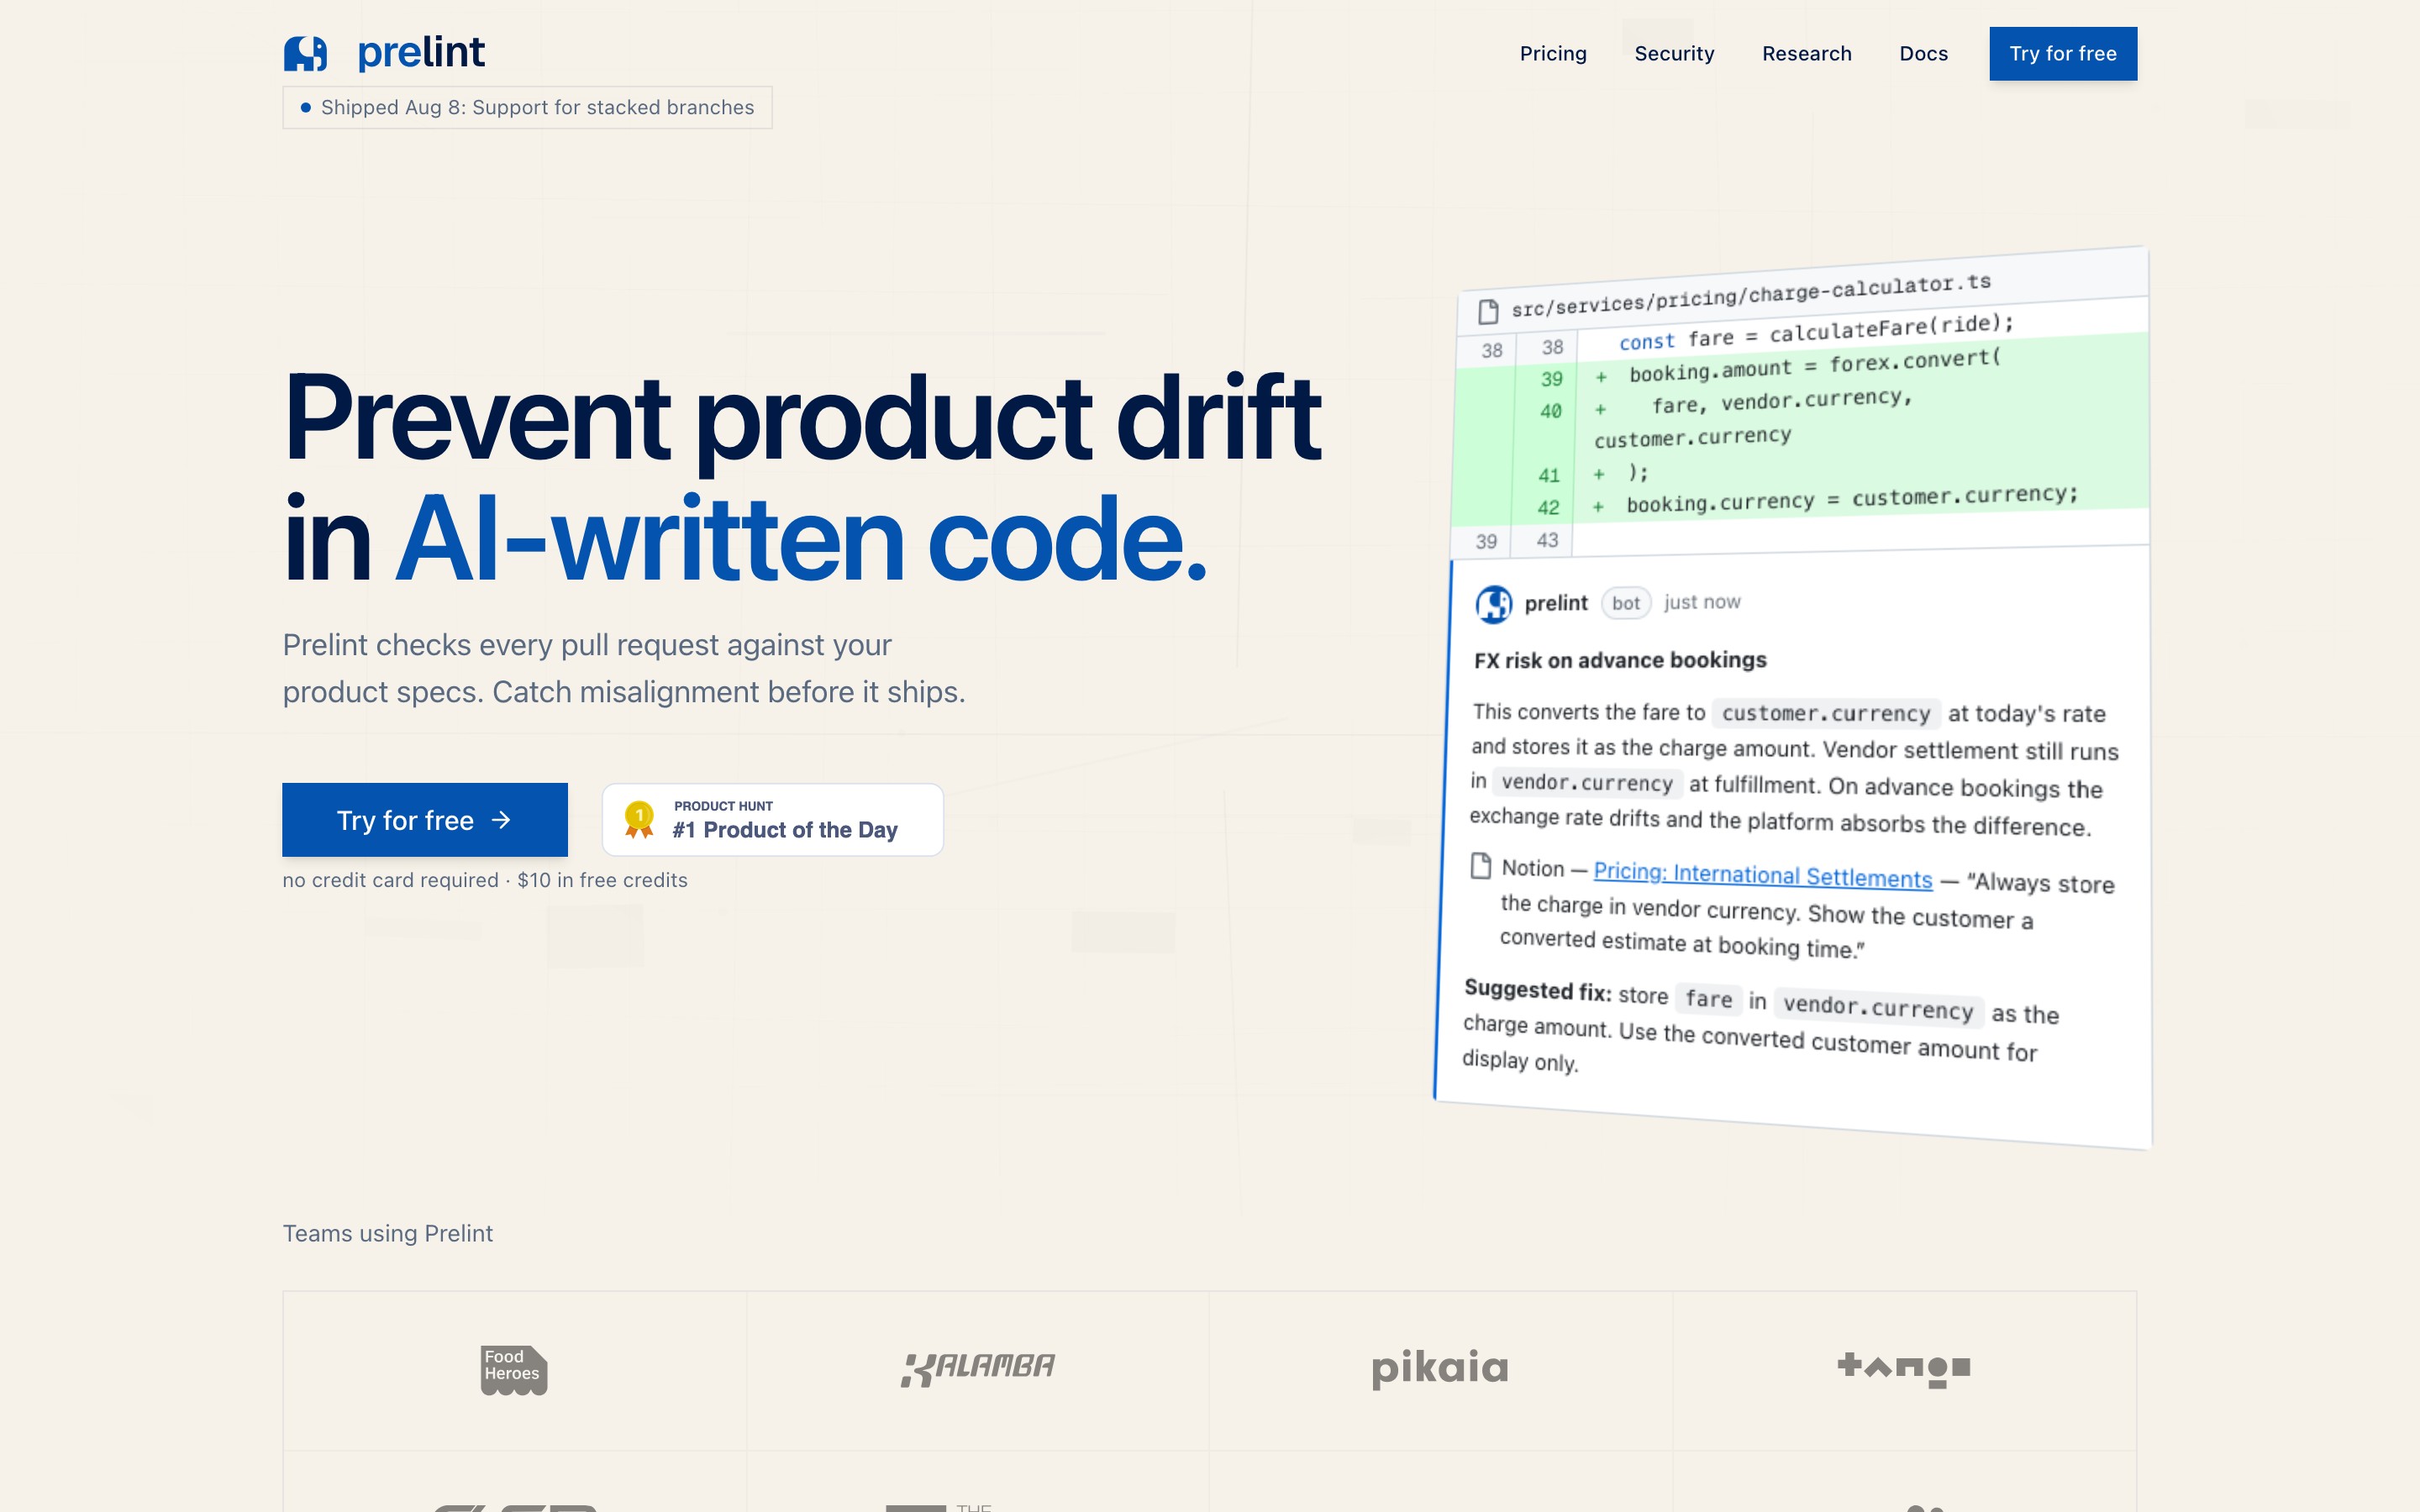The height and width of the screenshot is (1512, 2420).
Task: Click the Prelint elephant logo icon
Action: pos(305,54)
